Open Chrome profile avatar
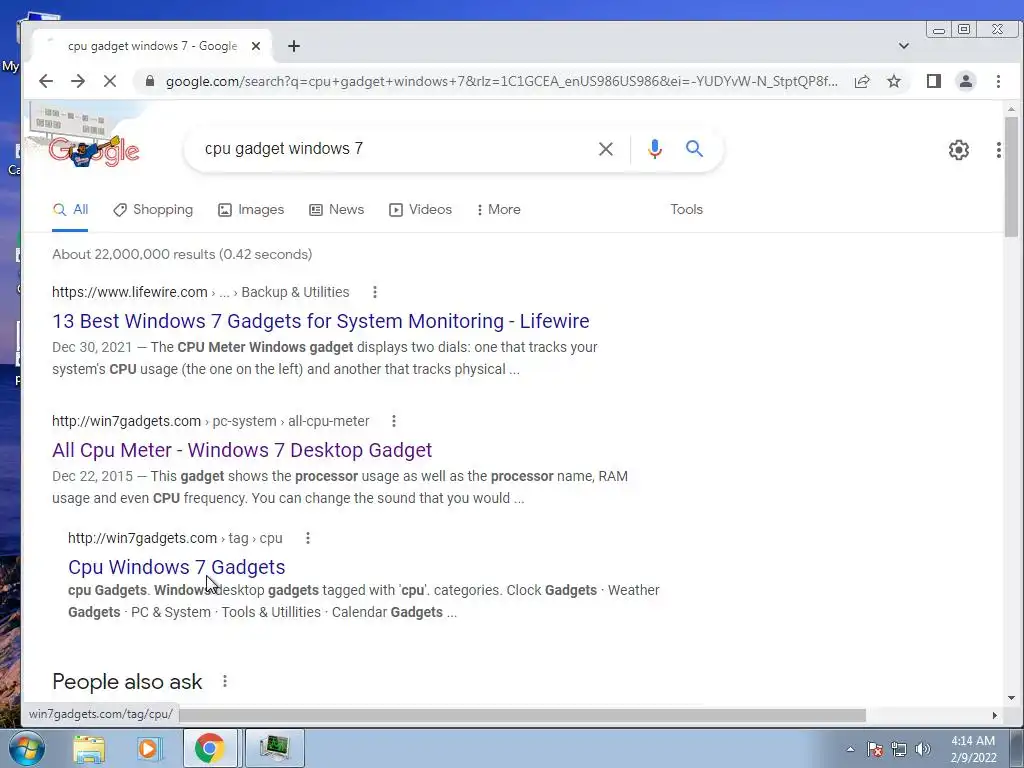Screen dimensions: 1024x768 [x=966, y=81]
